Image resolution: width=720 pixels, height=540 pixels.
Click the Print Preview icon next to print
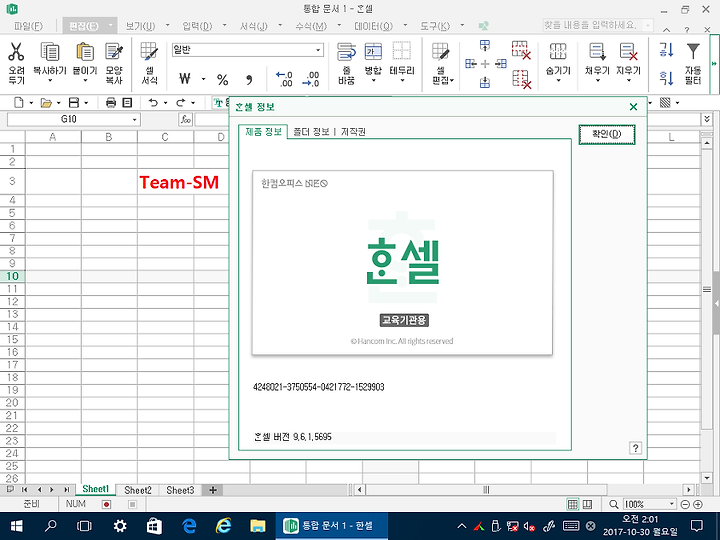tap(127, 103)
